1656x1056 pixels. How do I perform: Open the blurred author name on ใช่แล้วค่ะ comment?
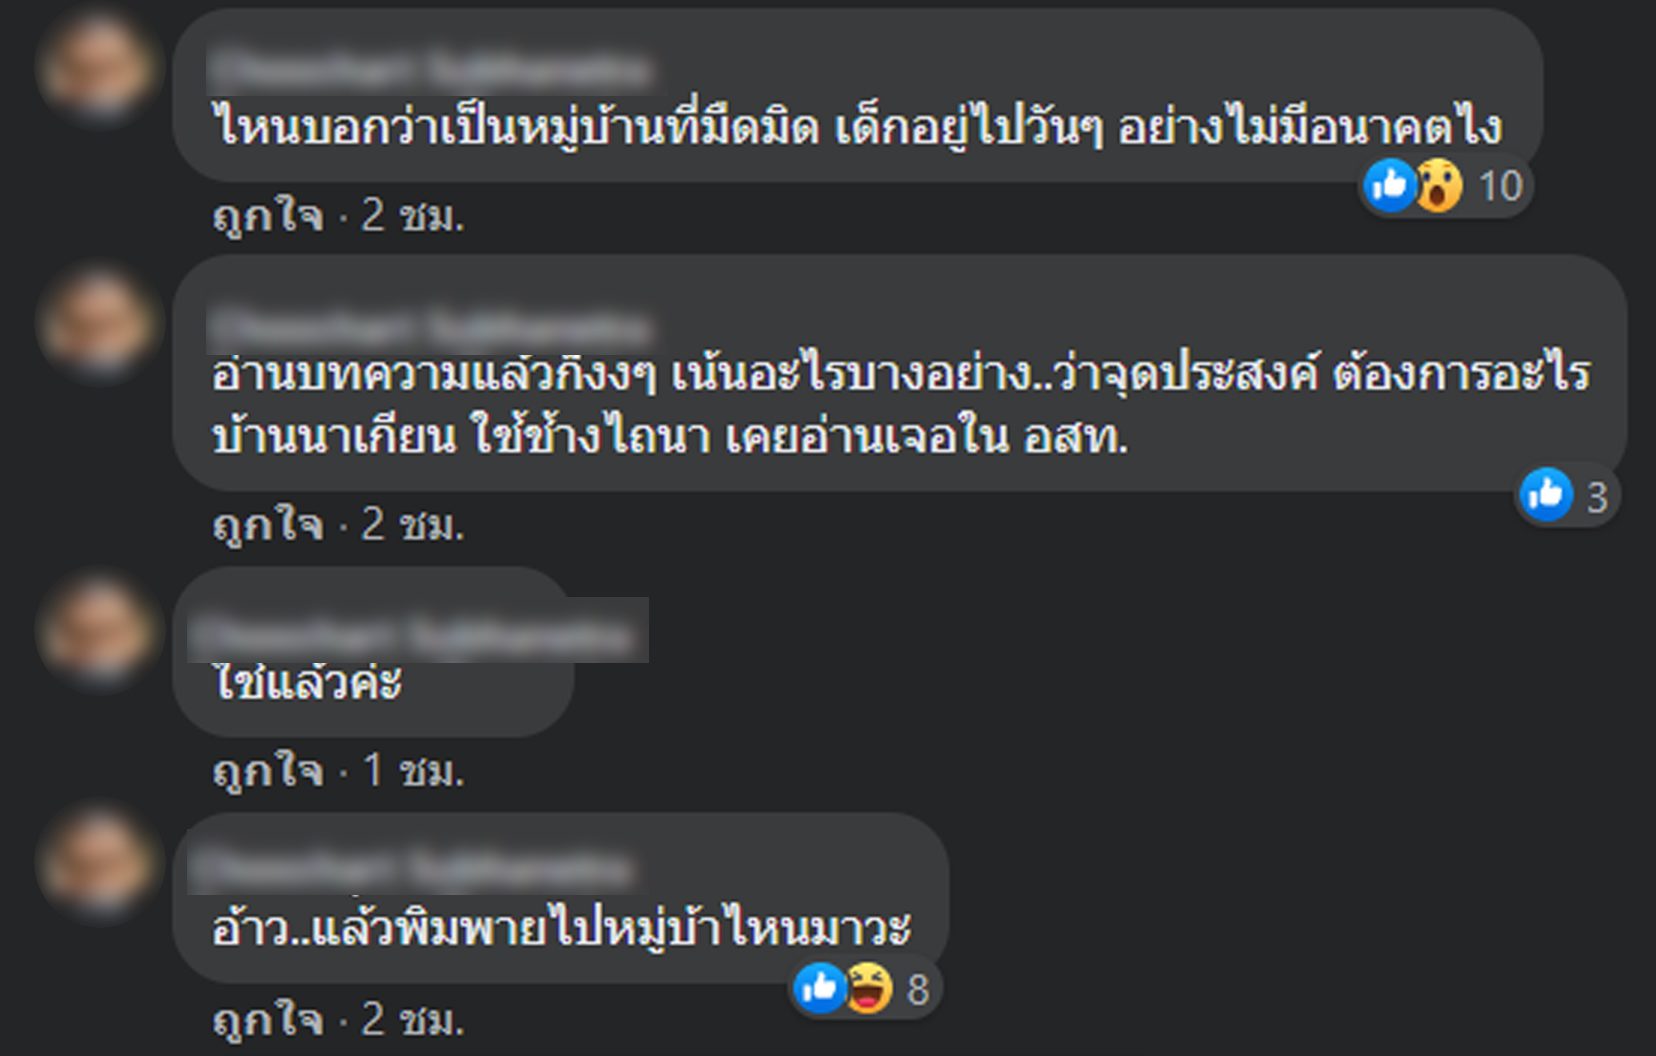419,631
